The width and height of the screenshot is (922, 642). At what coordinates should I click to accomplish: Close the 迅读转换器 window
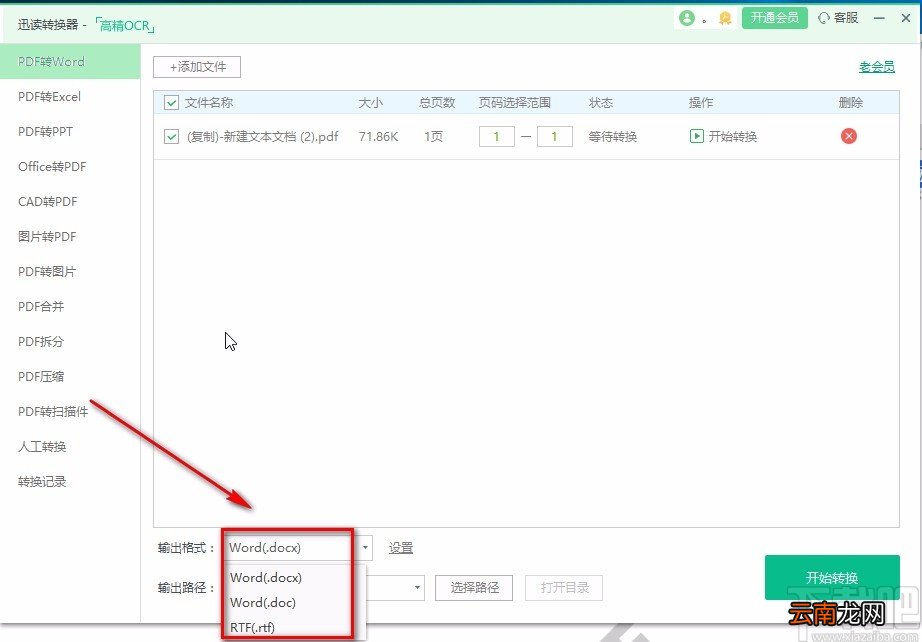[906, 18]
